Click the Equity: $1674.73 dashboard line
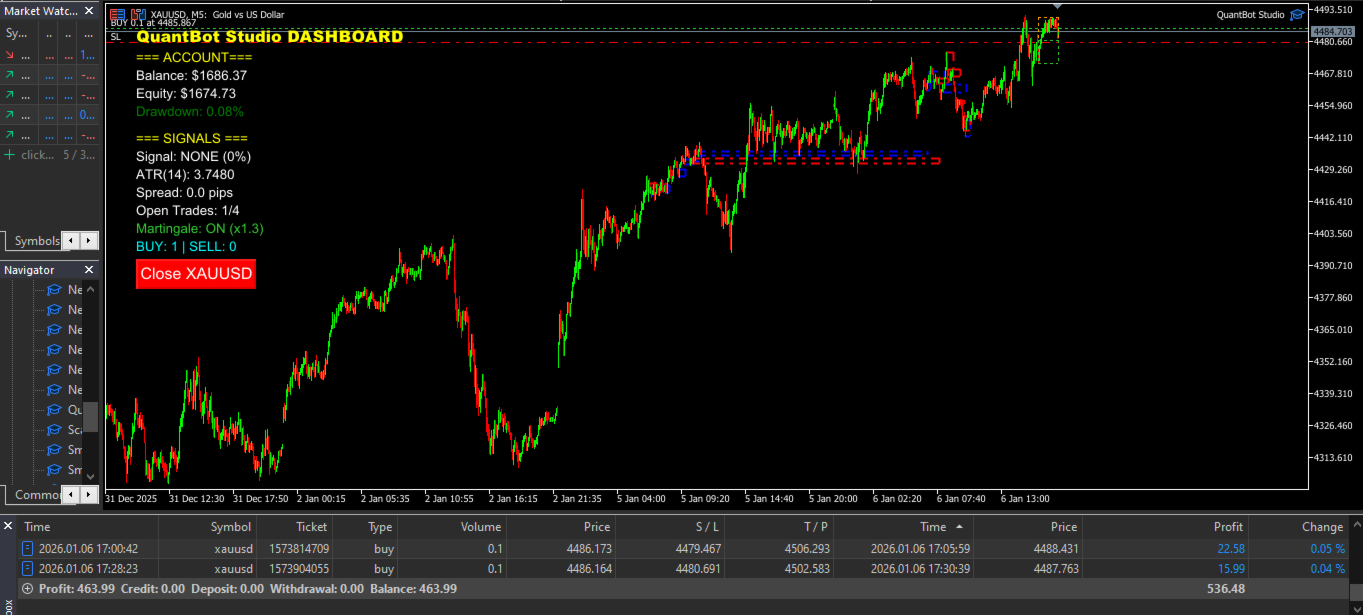The width and height of the screenshot is (1363, 615). point(186,93)
